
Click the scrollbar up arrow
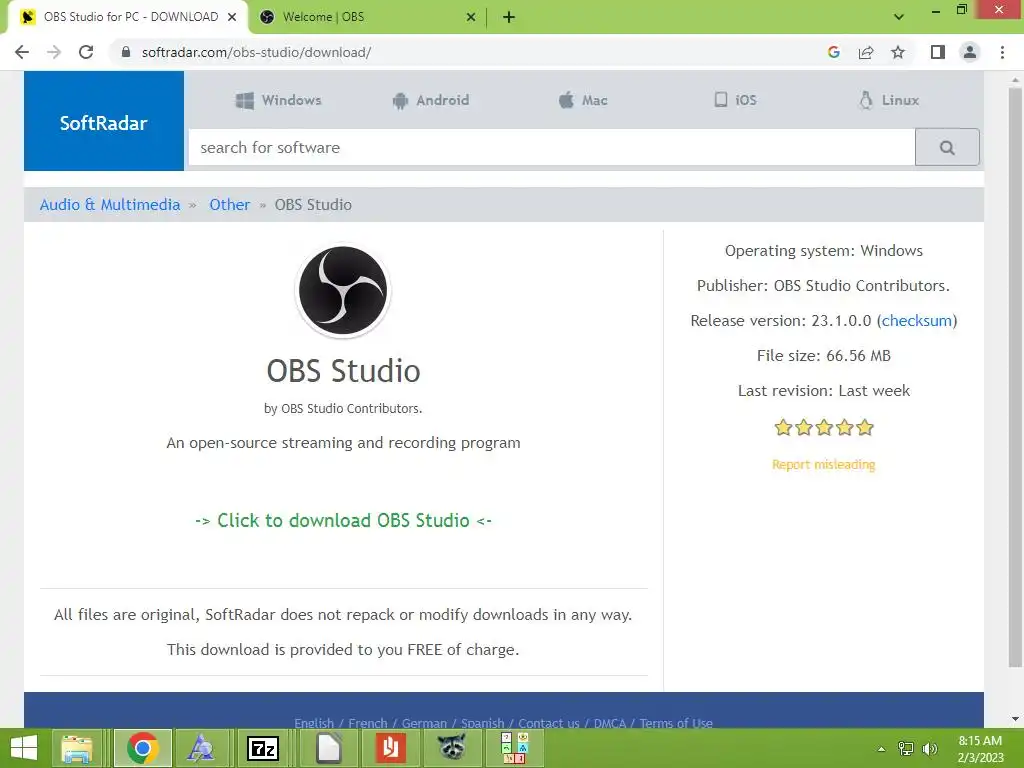1015,79
